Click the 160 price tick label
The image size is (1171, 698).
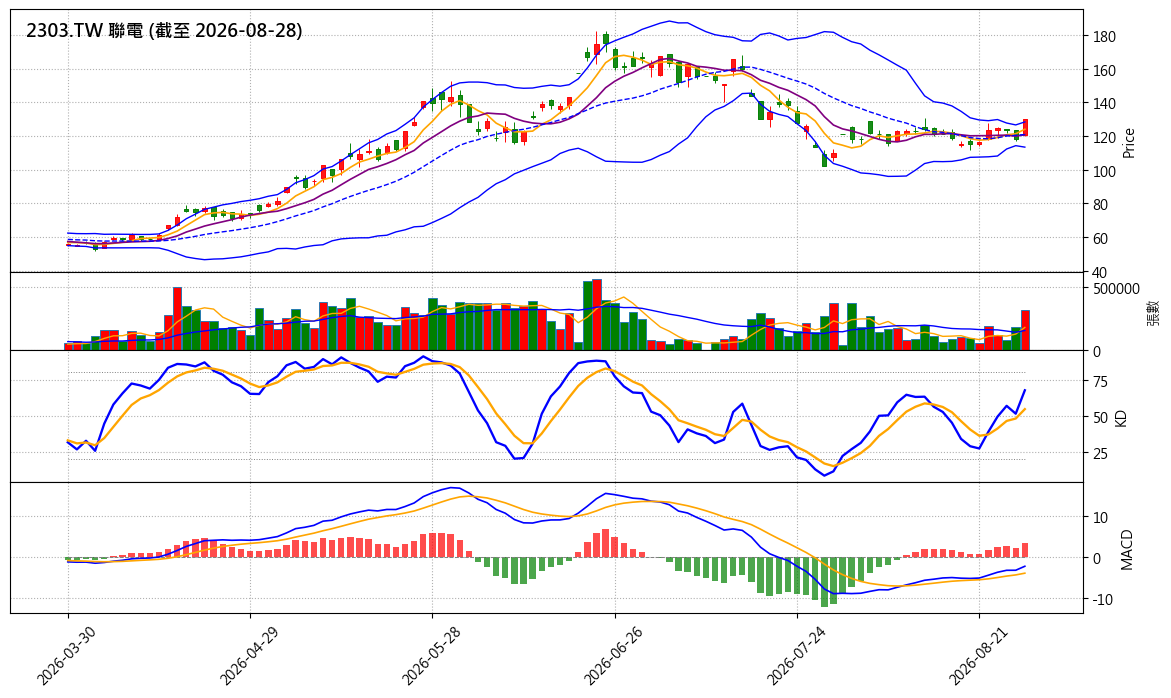pos(1104,71)
